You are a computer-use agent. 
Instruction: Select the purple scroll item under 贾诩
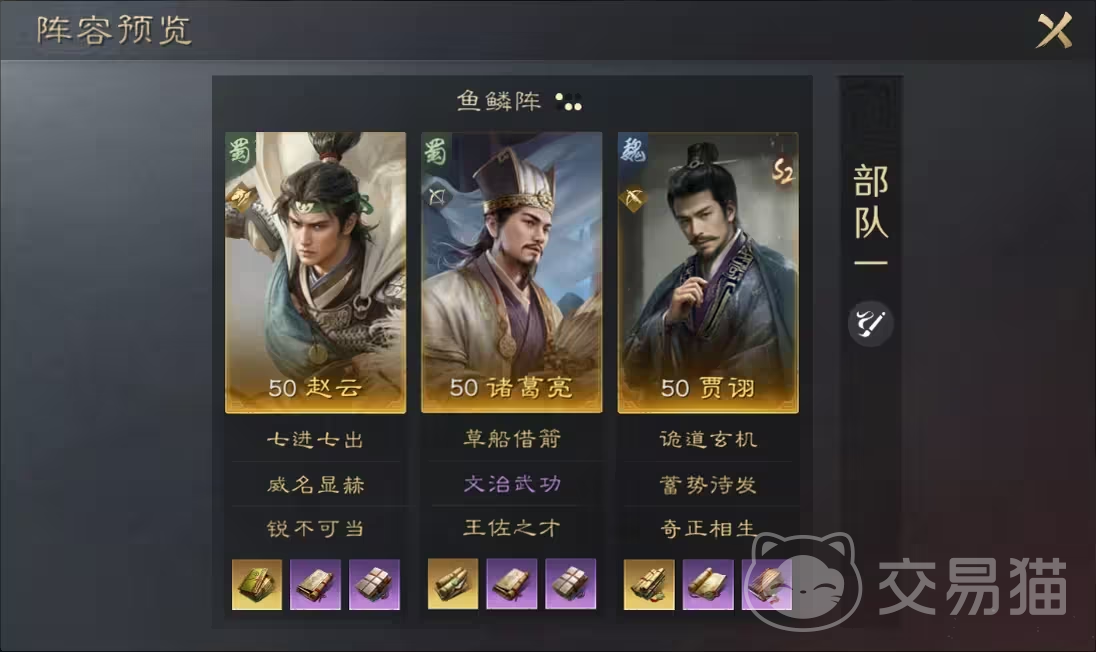pos(708,584)
